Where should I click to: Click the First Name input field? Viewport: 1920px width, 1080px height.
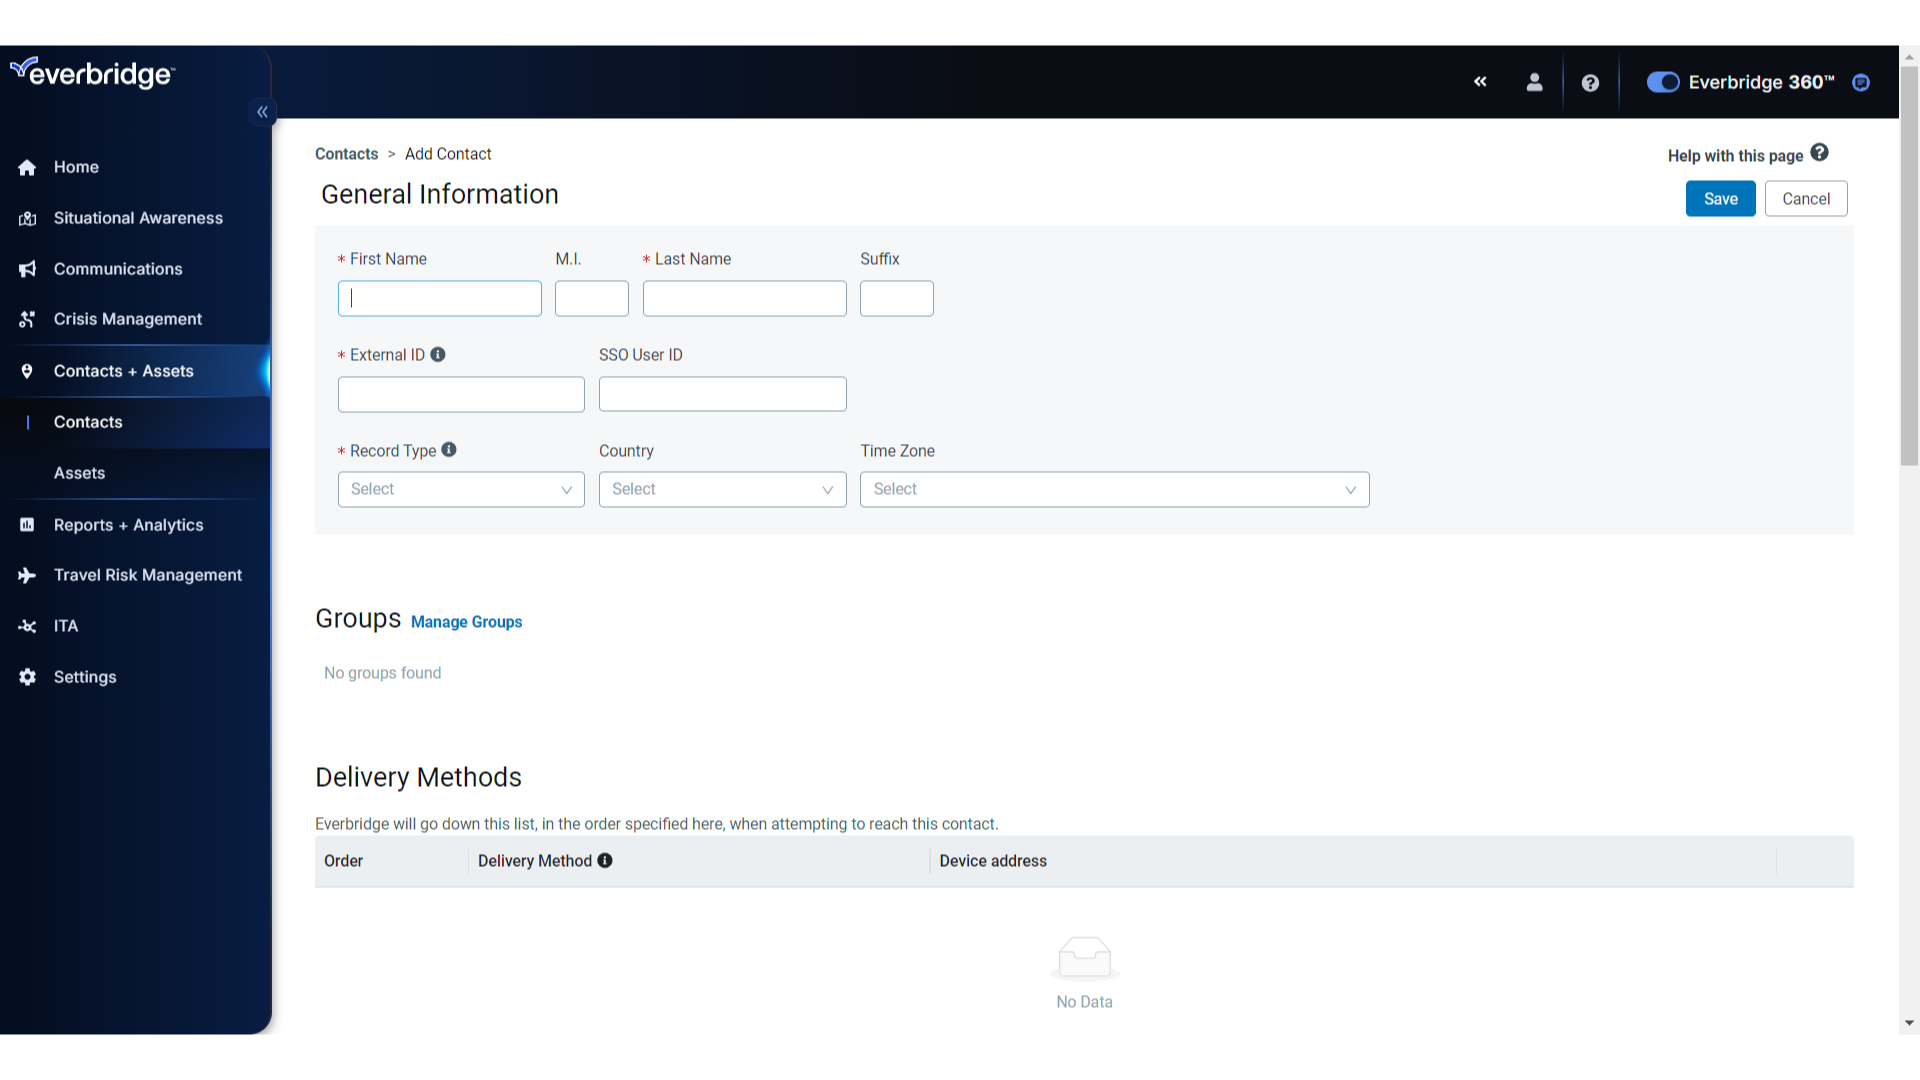pyautogui.click(x=440, y=298)
